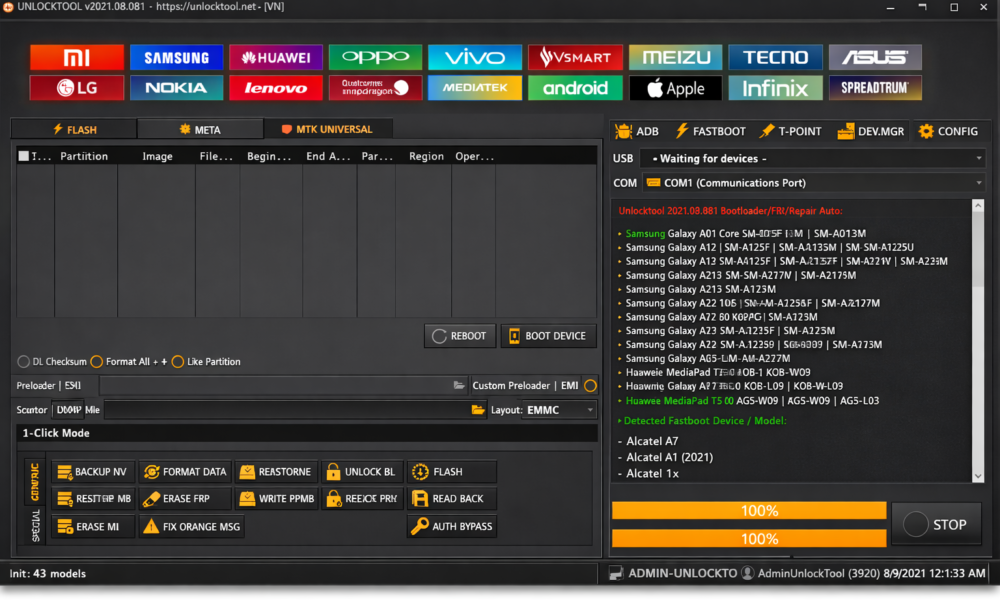Screen dimensions: 1000x600
Task: Select the Spreadtrum brand tile
Action: coord(875,88)
